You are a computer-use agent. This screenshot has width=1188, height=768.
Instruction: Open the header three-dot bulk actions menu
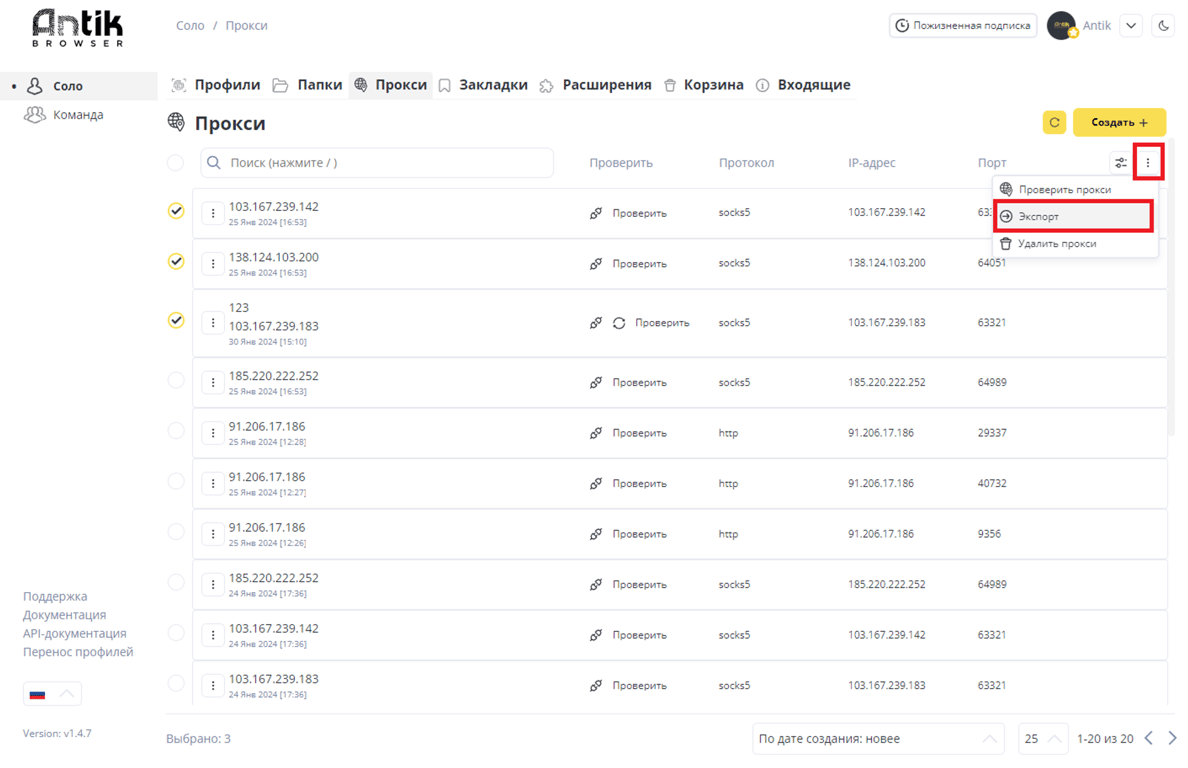[1148, 163]
